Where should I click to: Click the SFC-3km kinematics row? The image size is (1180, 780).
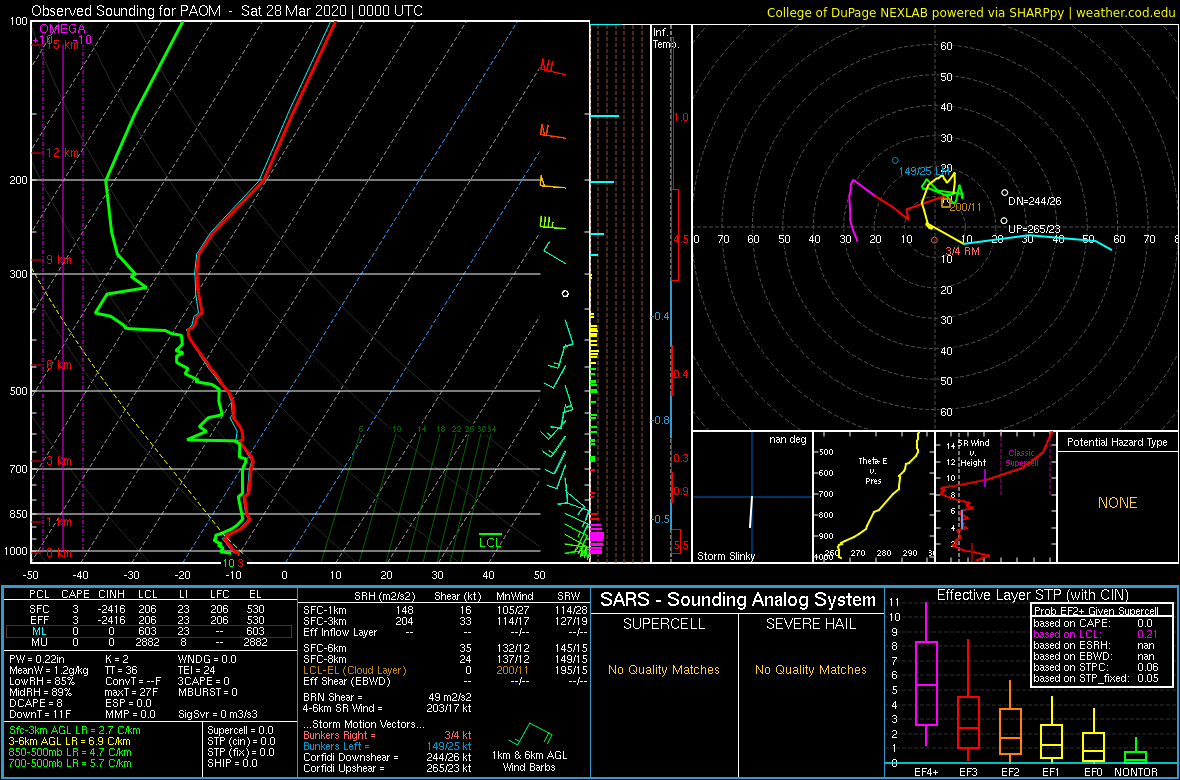(x=445, y=620)
